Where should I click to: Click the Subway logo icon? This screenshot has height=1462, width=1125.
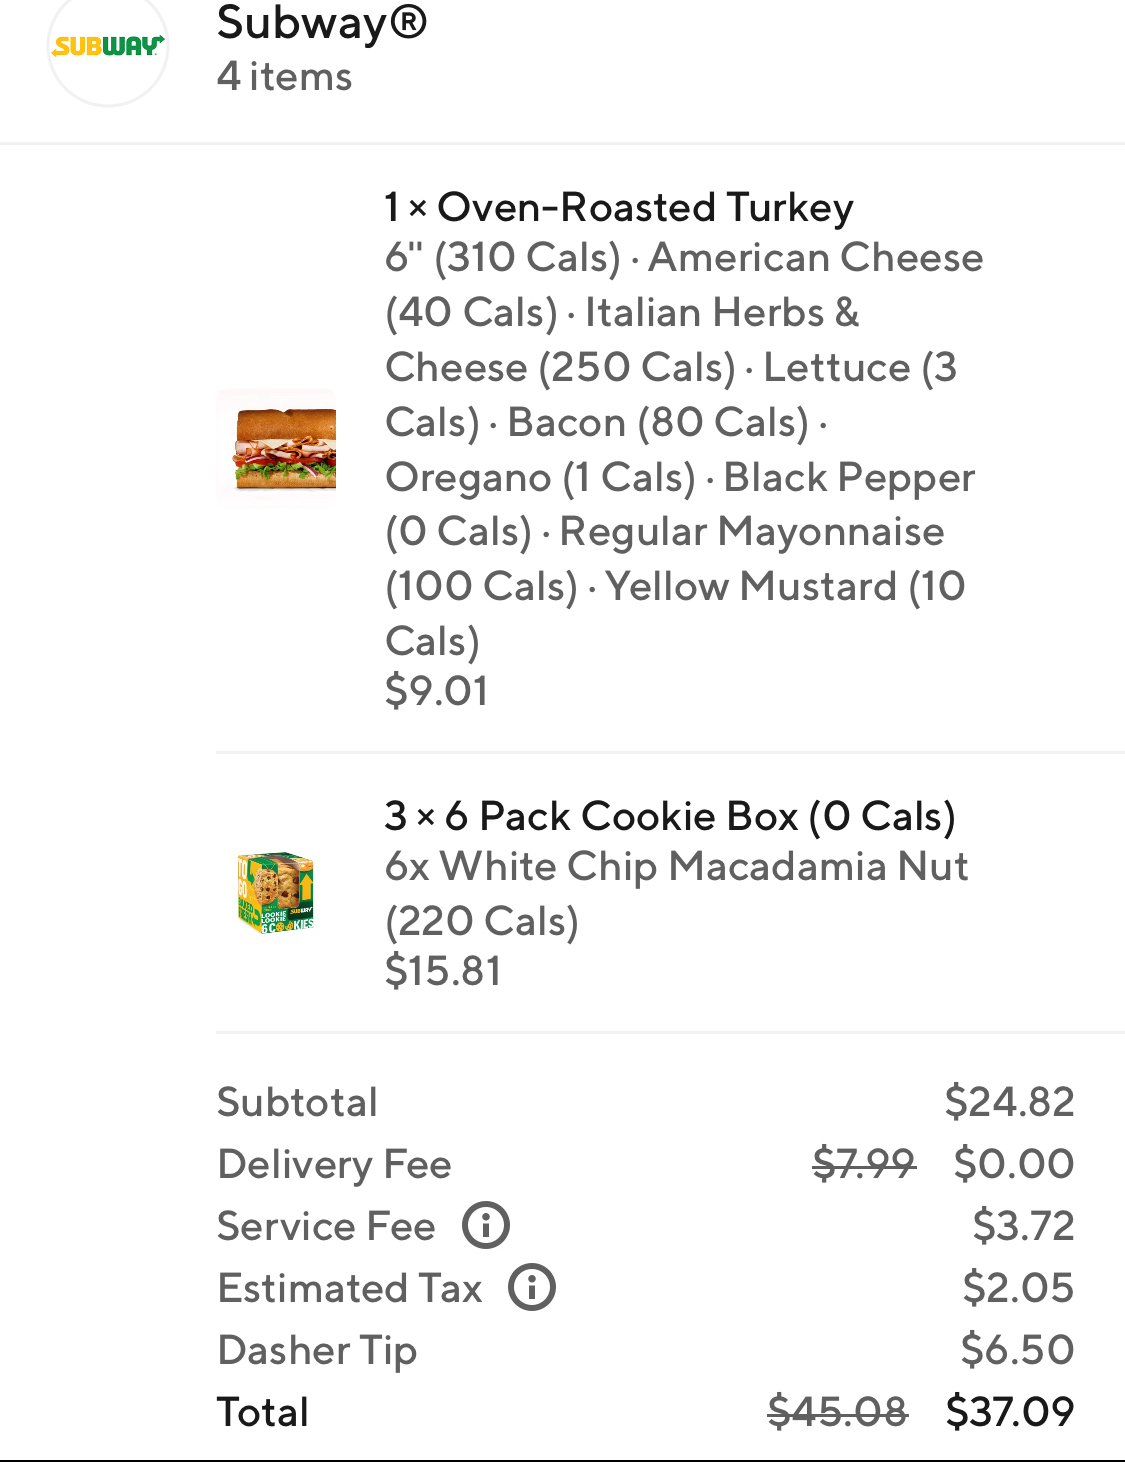pos(107,47)
